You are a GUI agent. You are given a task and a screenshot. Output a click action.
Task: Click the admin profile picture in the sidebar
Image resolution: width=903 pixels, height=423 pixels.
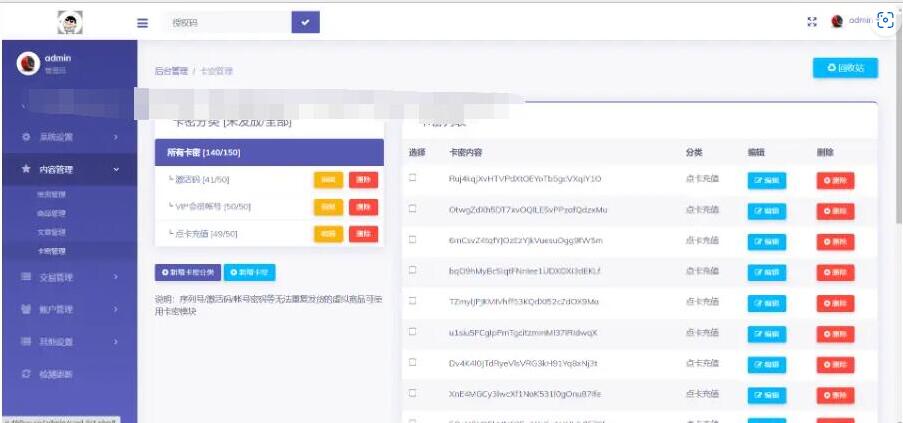28,63
